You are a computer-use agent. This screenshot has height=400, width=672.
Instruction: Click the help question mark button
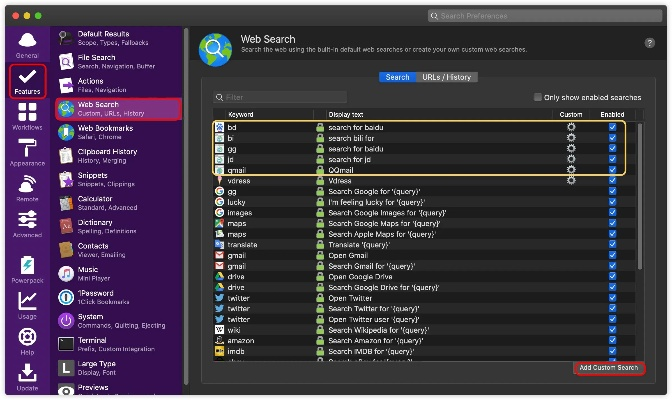pyautogui.click(x=650, y=42)
